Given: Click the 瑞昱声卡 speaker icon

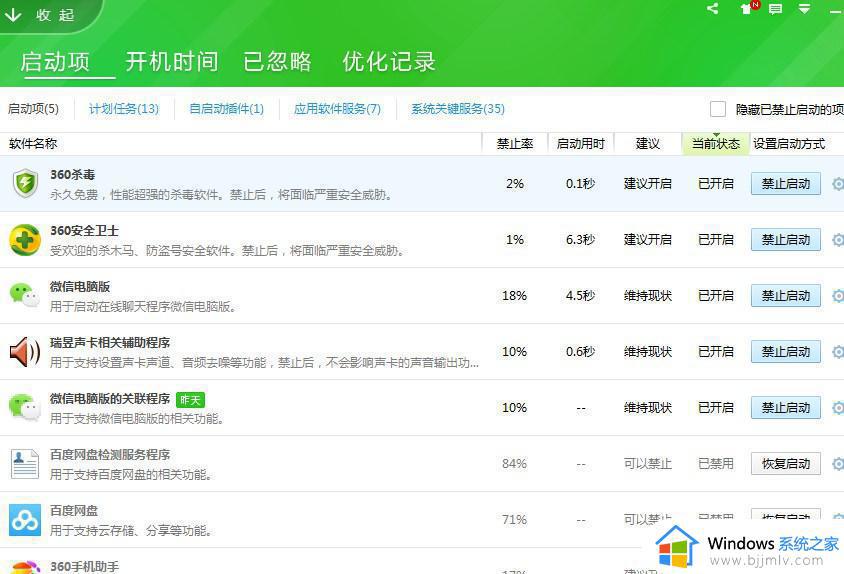Looking at the screenshot, I should tap(25, 352).
